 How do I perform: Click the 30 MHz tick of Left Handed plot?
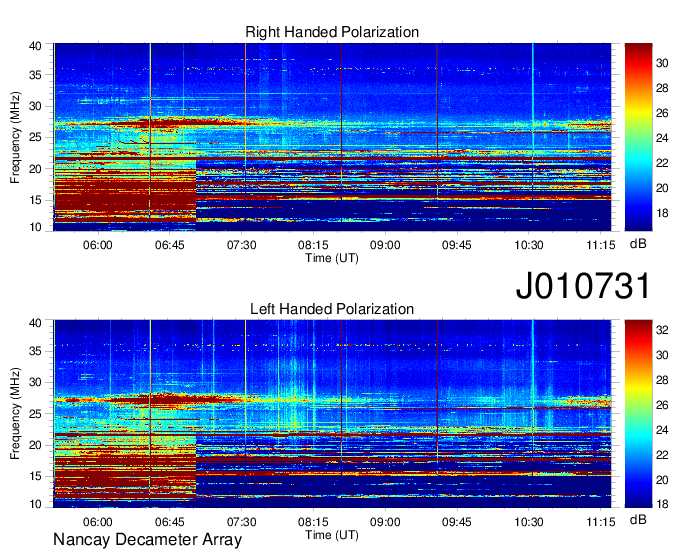click(x=35, y=382)
